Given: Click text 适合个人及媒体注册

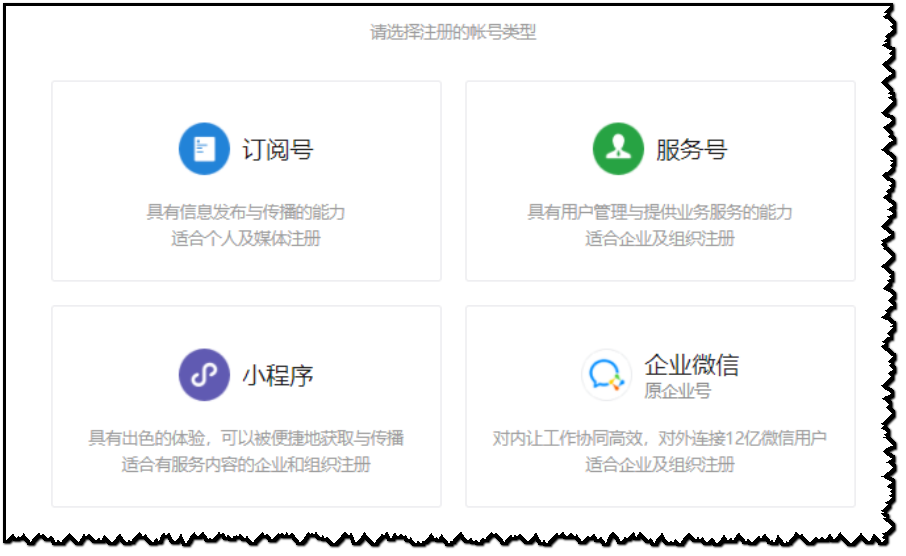Looking at the screenshot, I should tap(246, 238).
